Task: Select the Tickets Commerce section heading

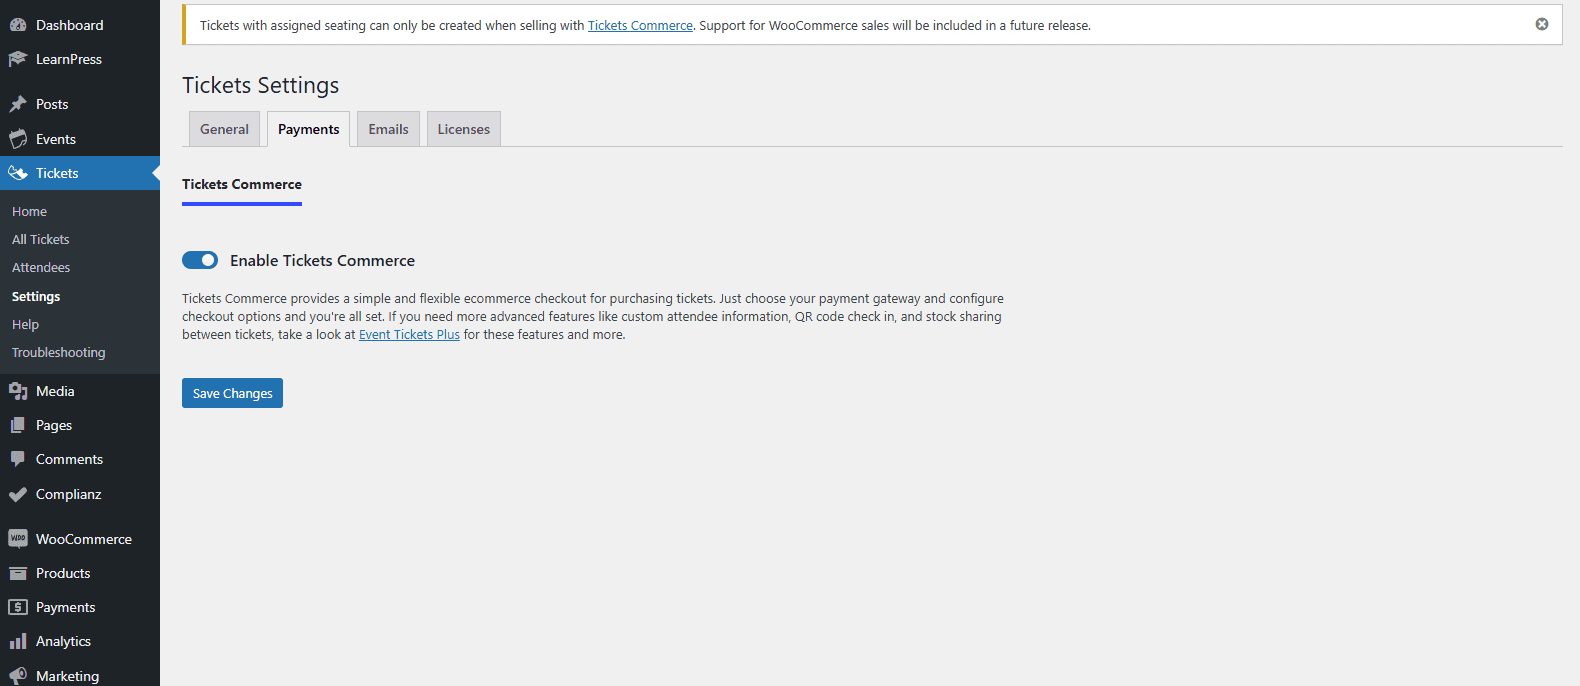Action: pyautogui.click(x=242, y=185)
